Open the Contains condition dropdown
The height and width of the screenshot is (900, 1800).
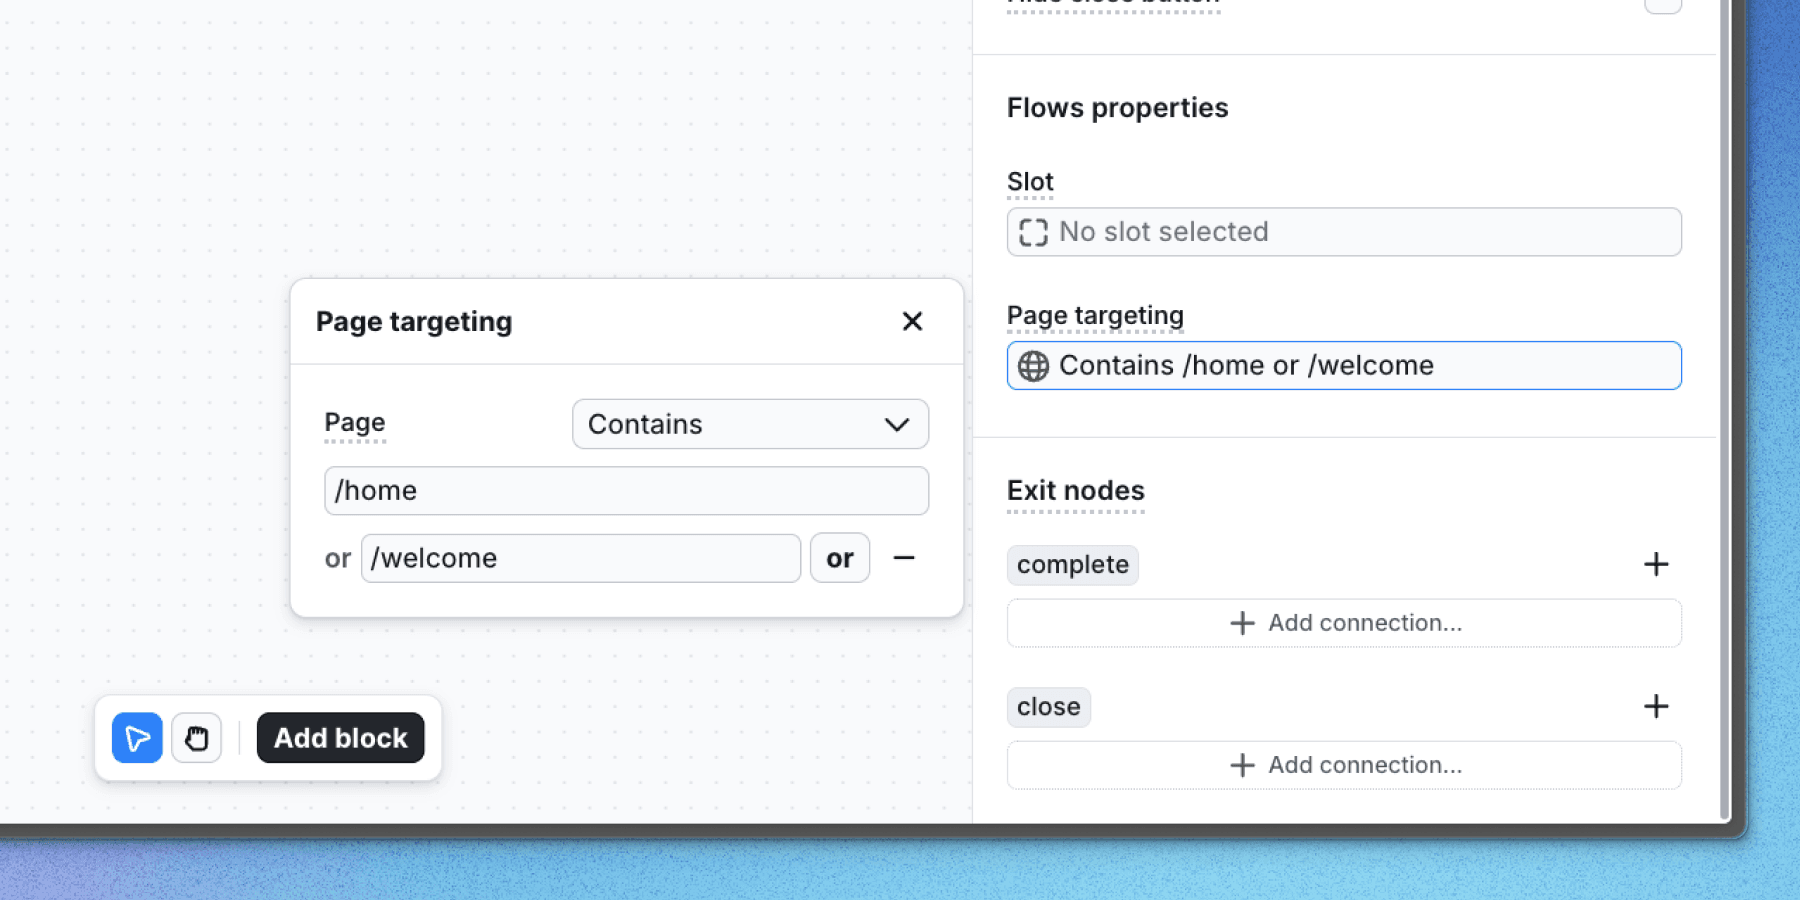(x=750, y=424)
